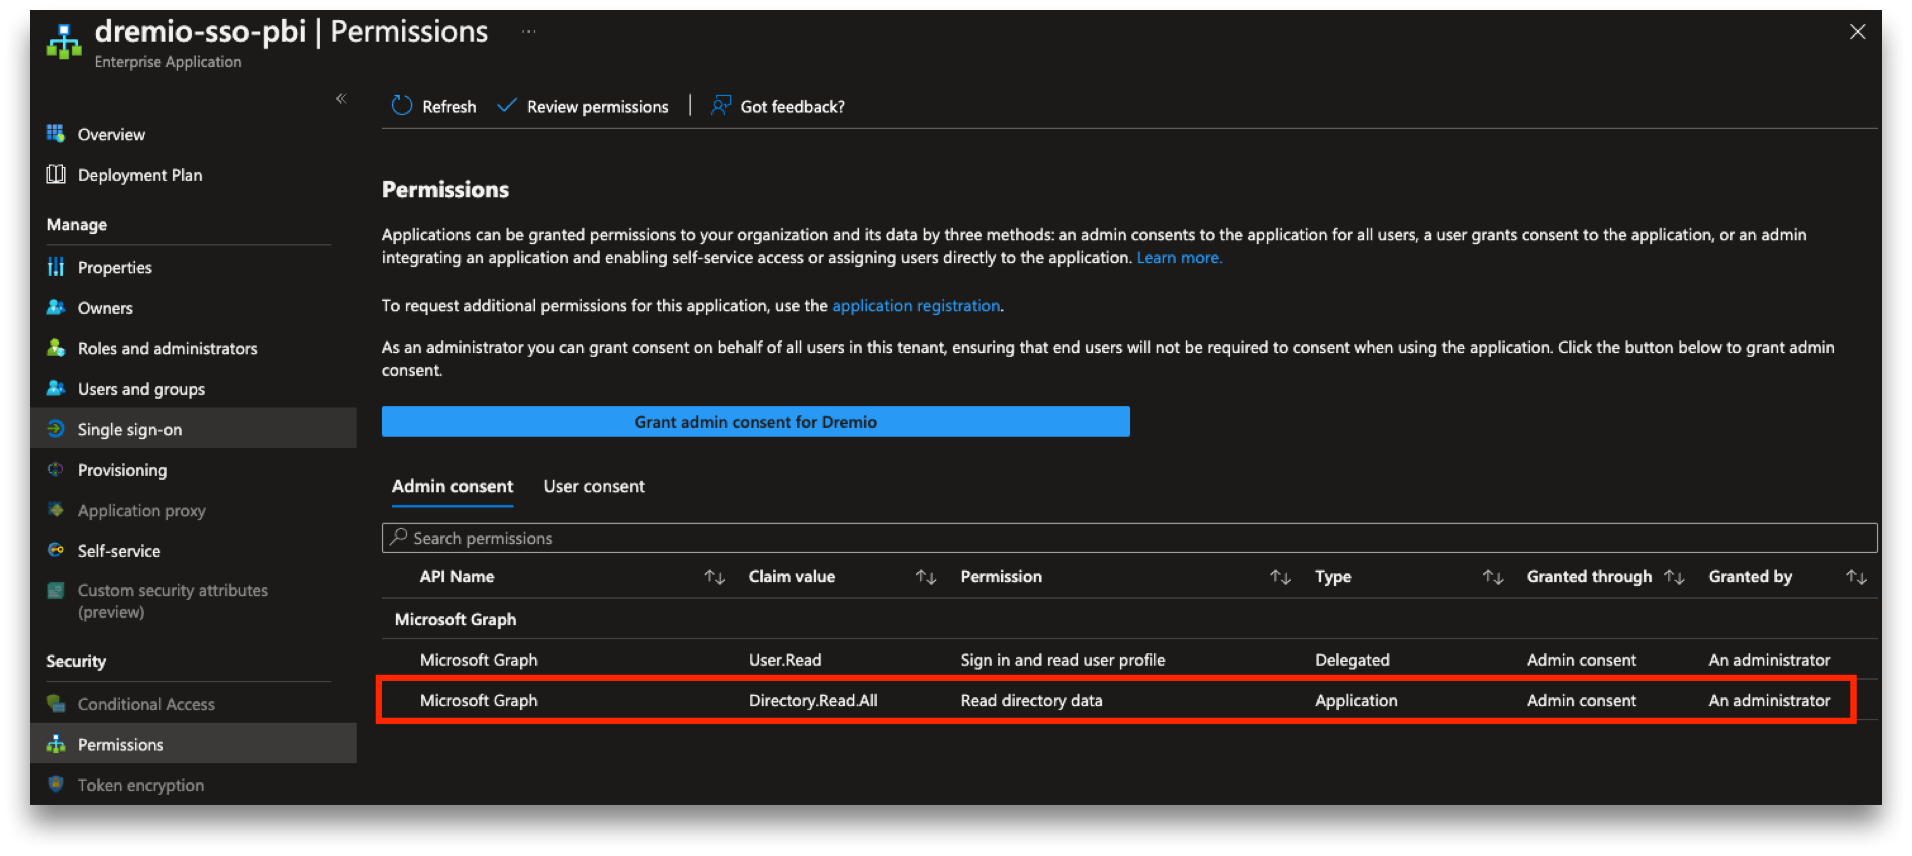
Task: Click the Got feedback person icon
Action: point(720,106)
